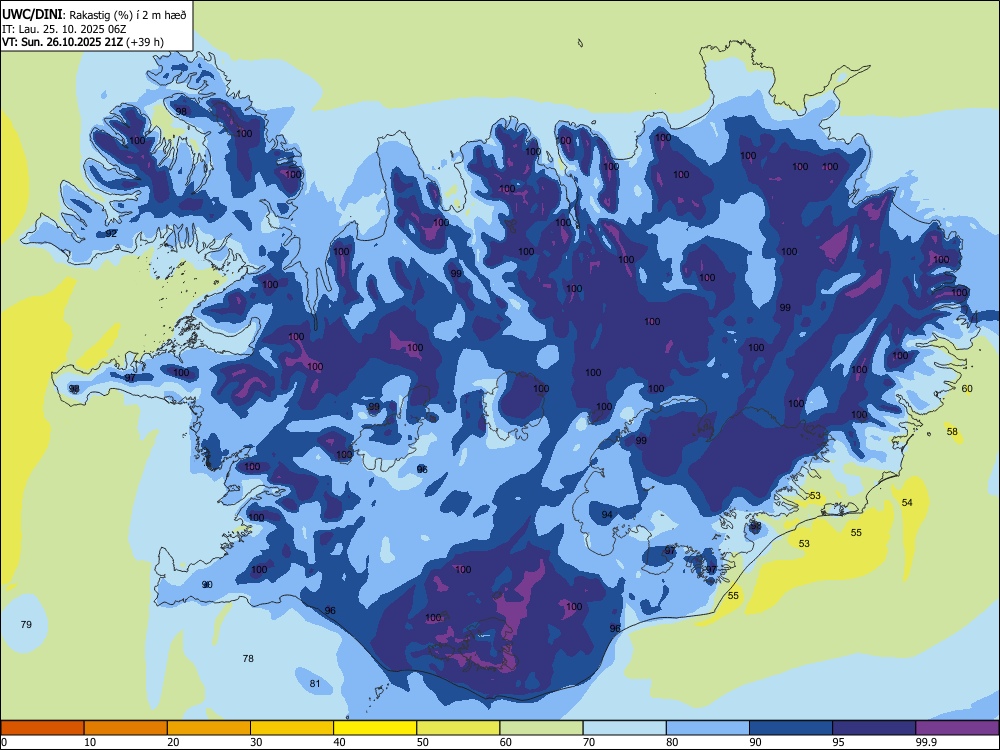Click the 90–95 dark blue legend swatch
Viewport: 1000px width, 750px height.
pyautogui.click(x=791, y=728)
